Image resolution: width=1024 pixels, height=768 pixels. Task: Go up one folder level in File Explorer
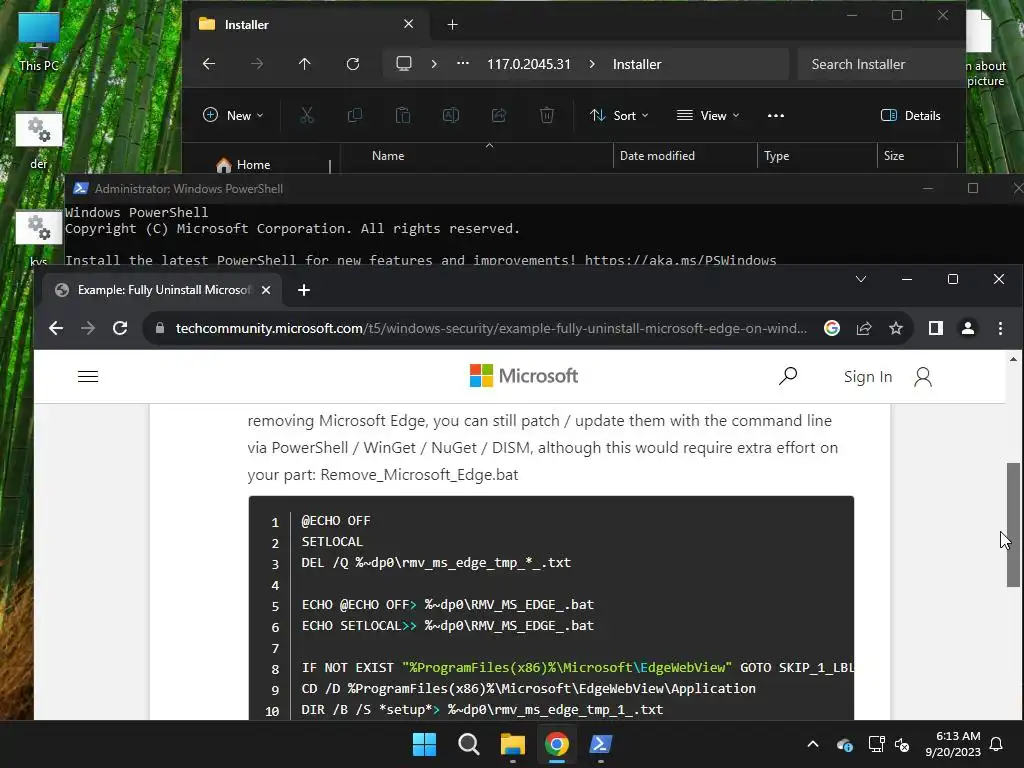(304, 64)
